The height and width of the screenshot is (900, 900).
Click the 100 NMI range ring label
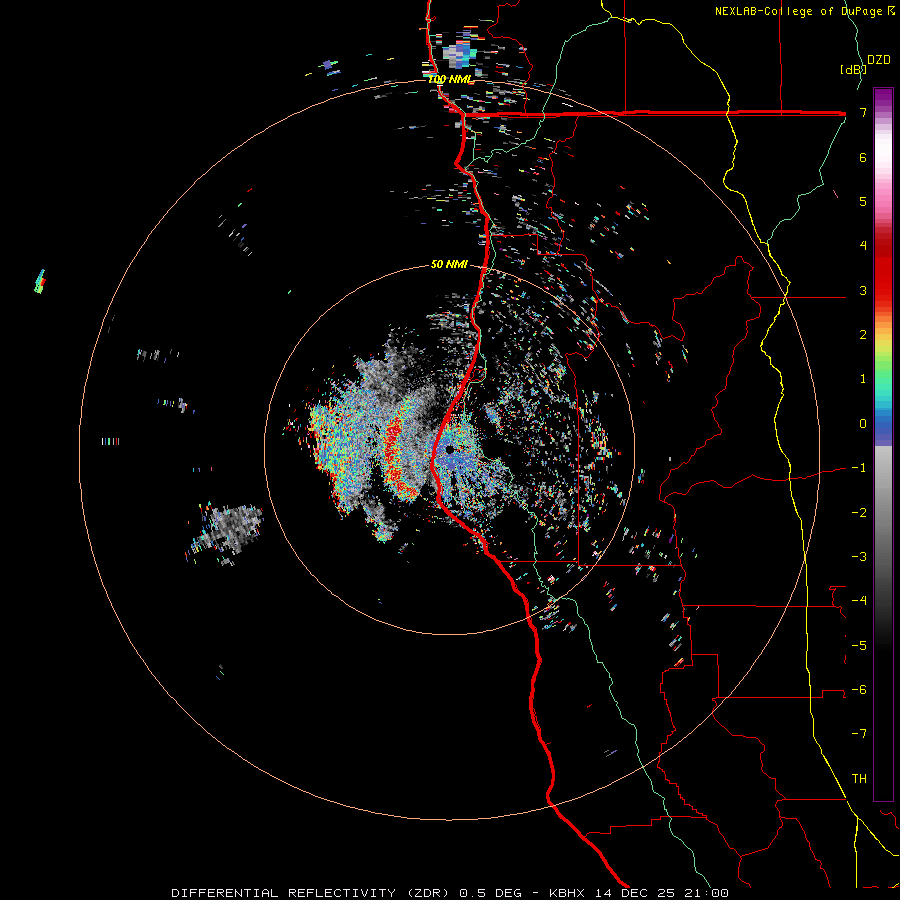point(450,79)
